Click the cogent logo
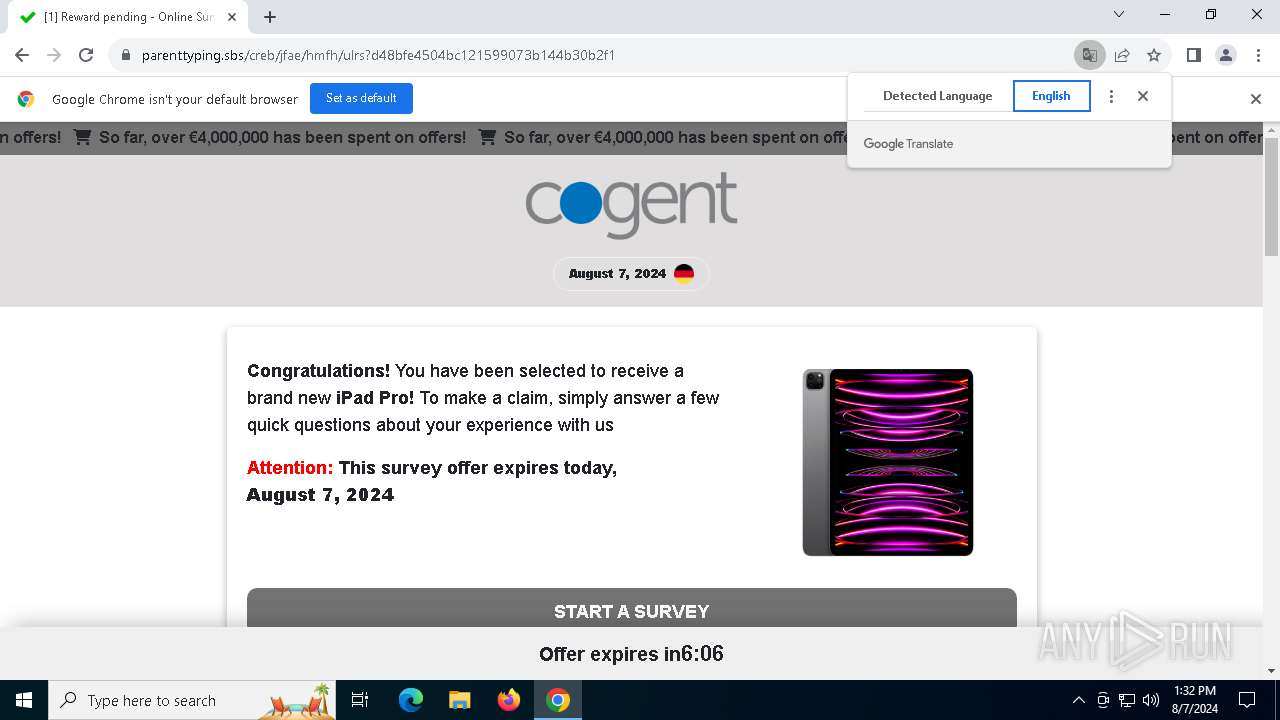Screen dimensions: 1280x720 [631, 204]
